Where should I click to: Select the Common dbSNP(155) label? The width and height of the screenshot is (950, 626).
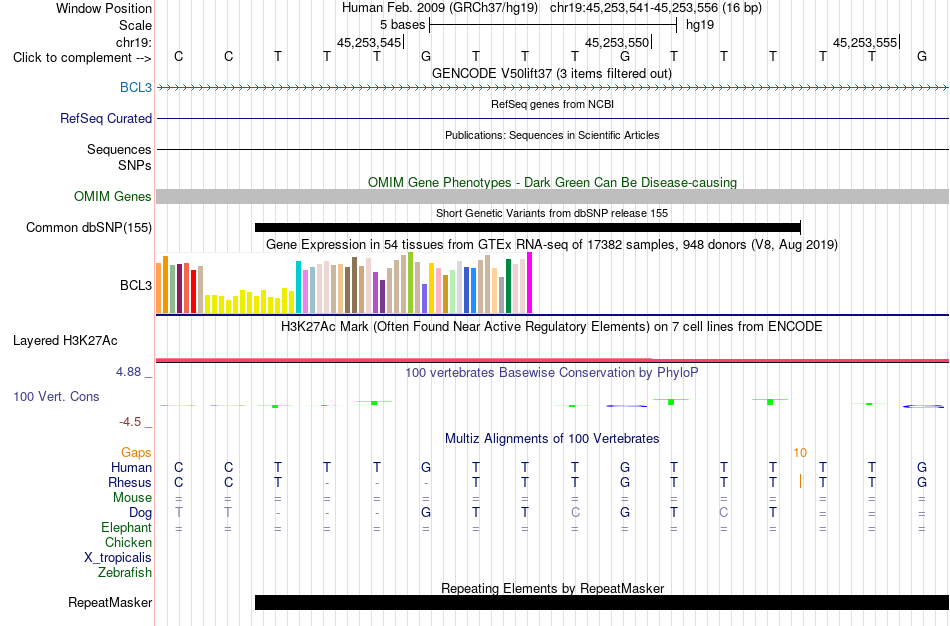click(89, 227)
